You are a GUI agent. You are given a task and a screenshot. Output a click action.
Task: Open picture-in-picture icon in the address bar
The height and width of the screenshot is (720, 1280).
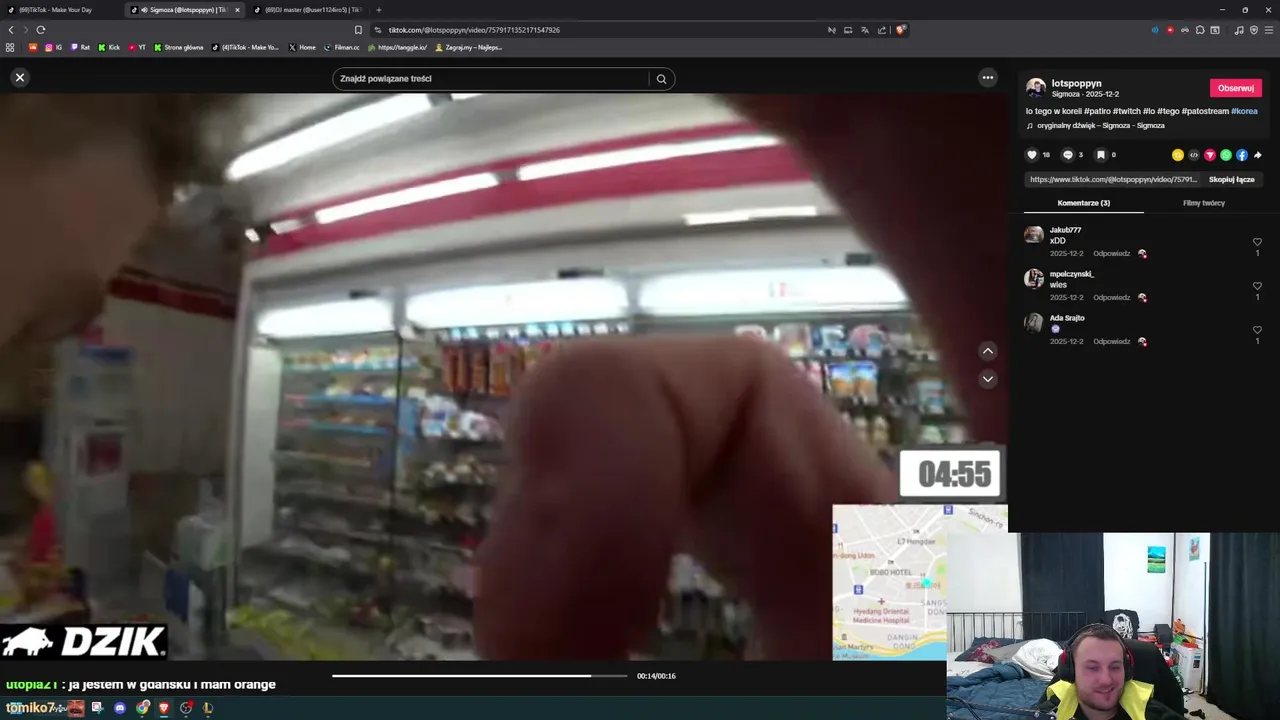click(848, 30)
